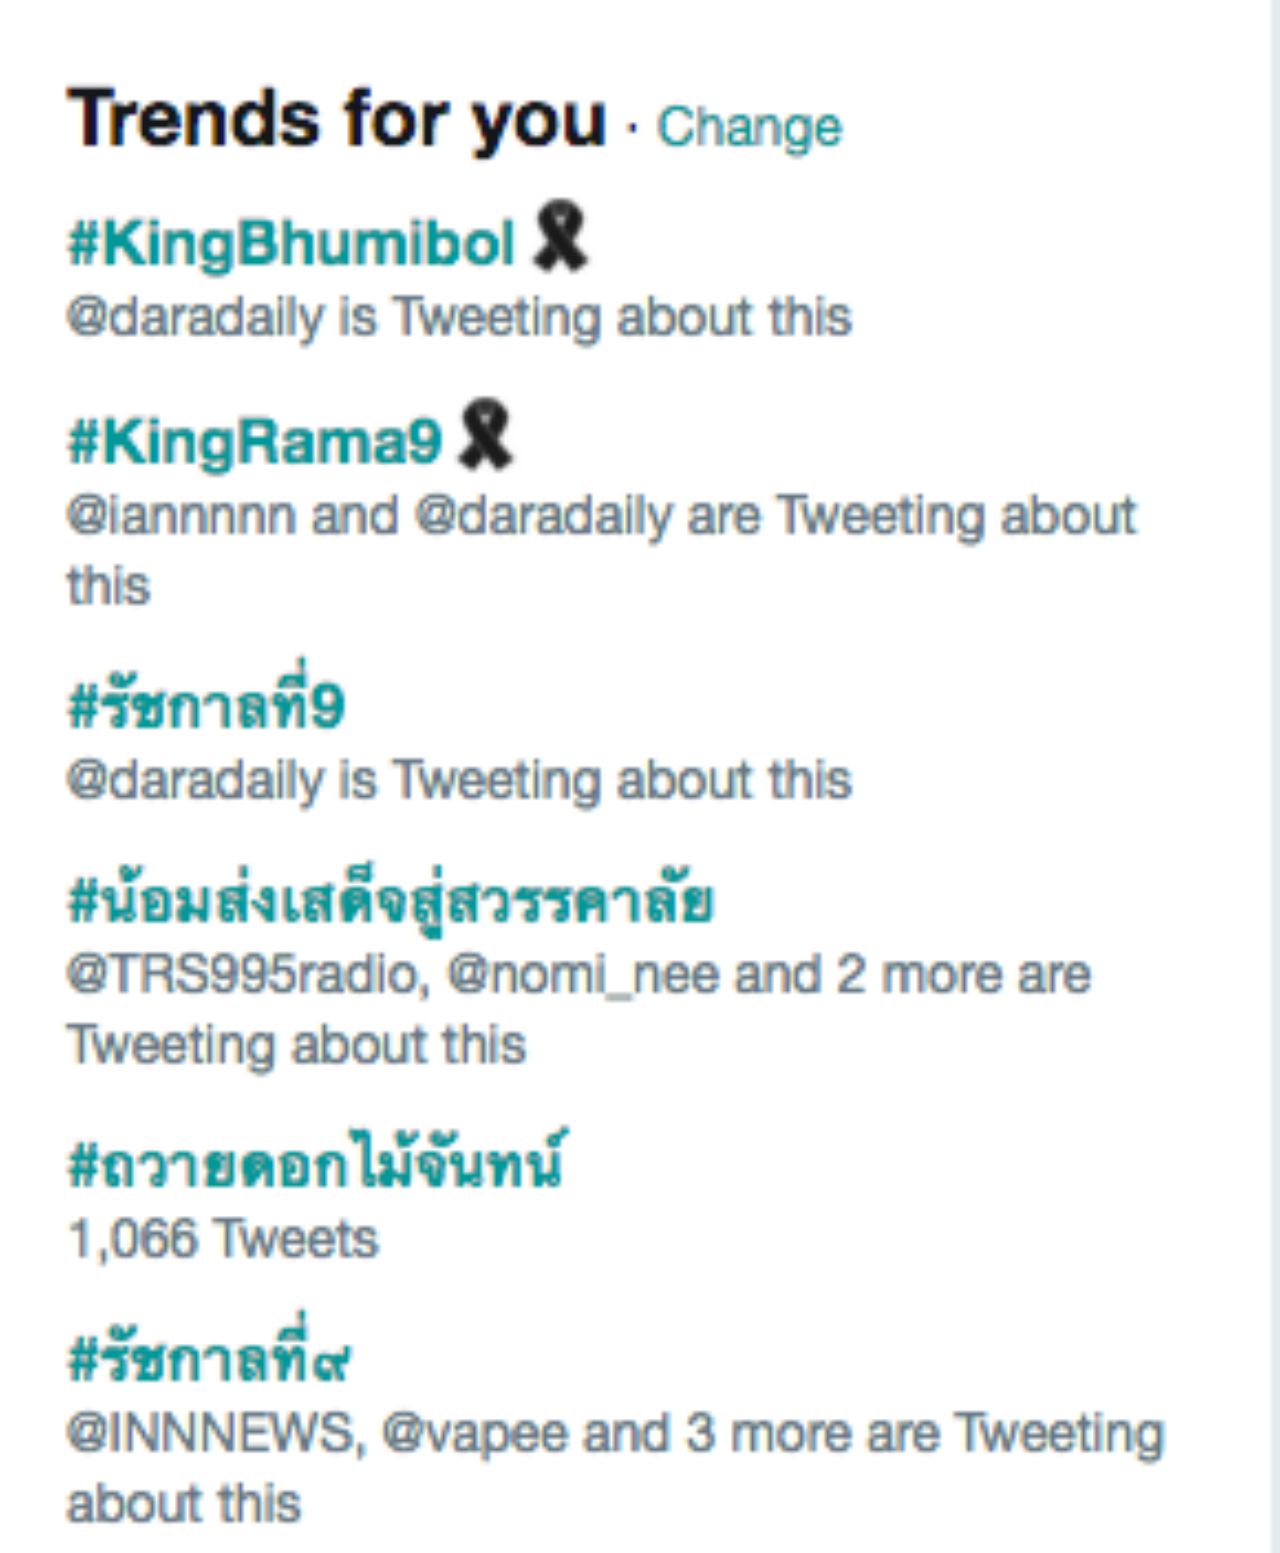Click the Change link beside Trends for you
This screenshot has height=1553, width=1280.
(x=748, y=128)
